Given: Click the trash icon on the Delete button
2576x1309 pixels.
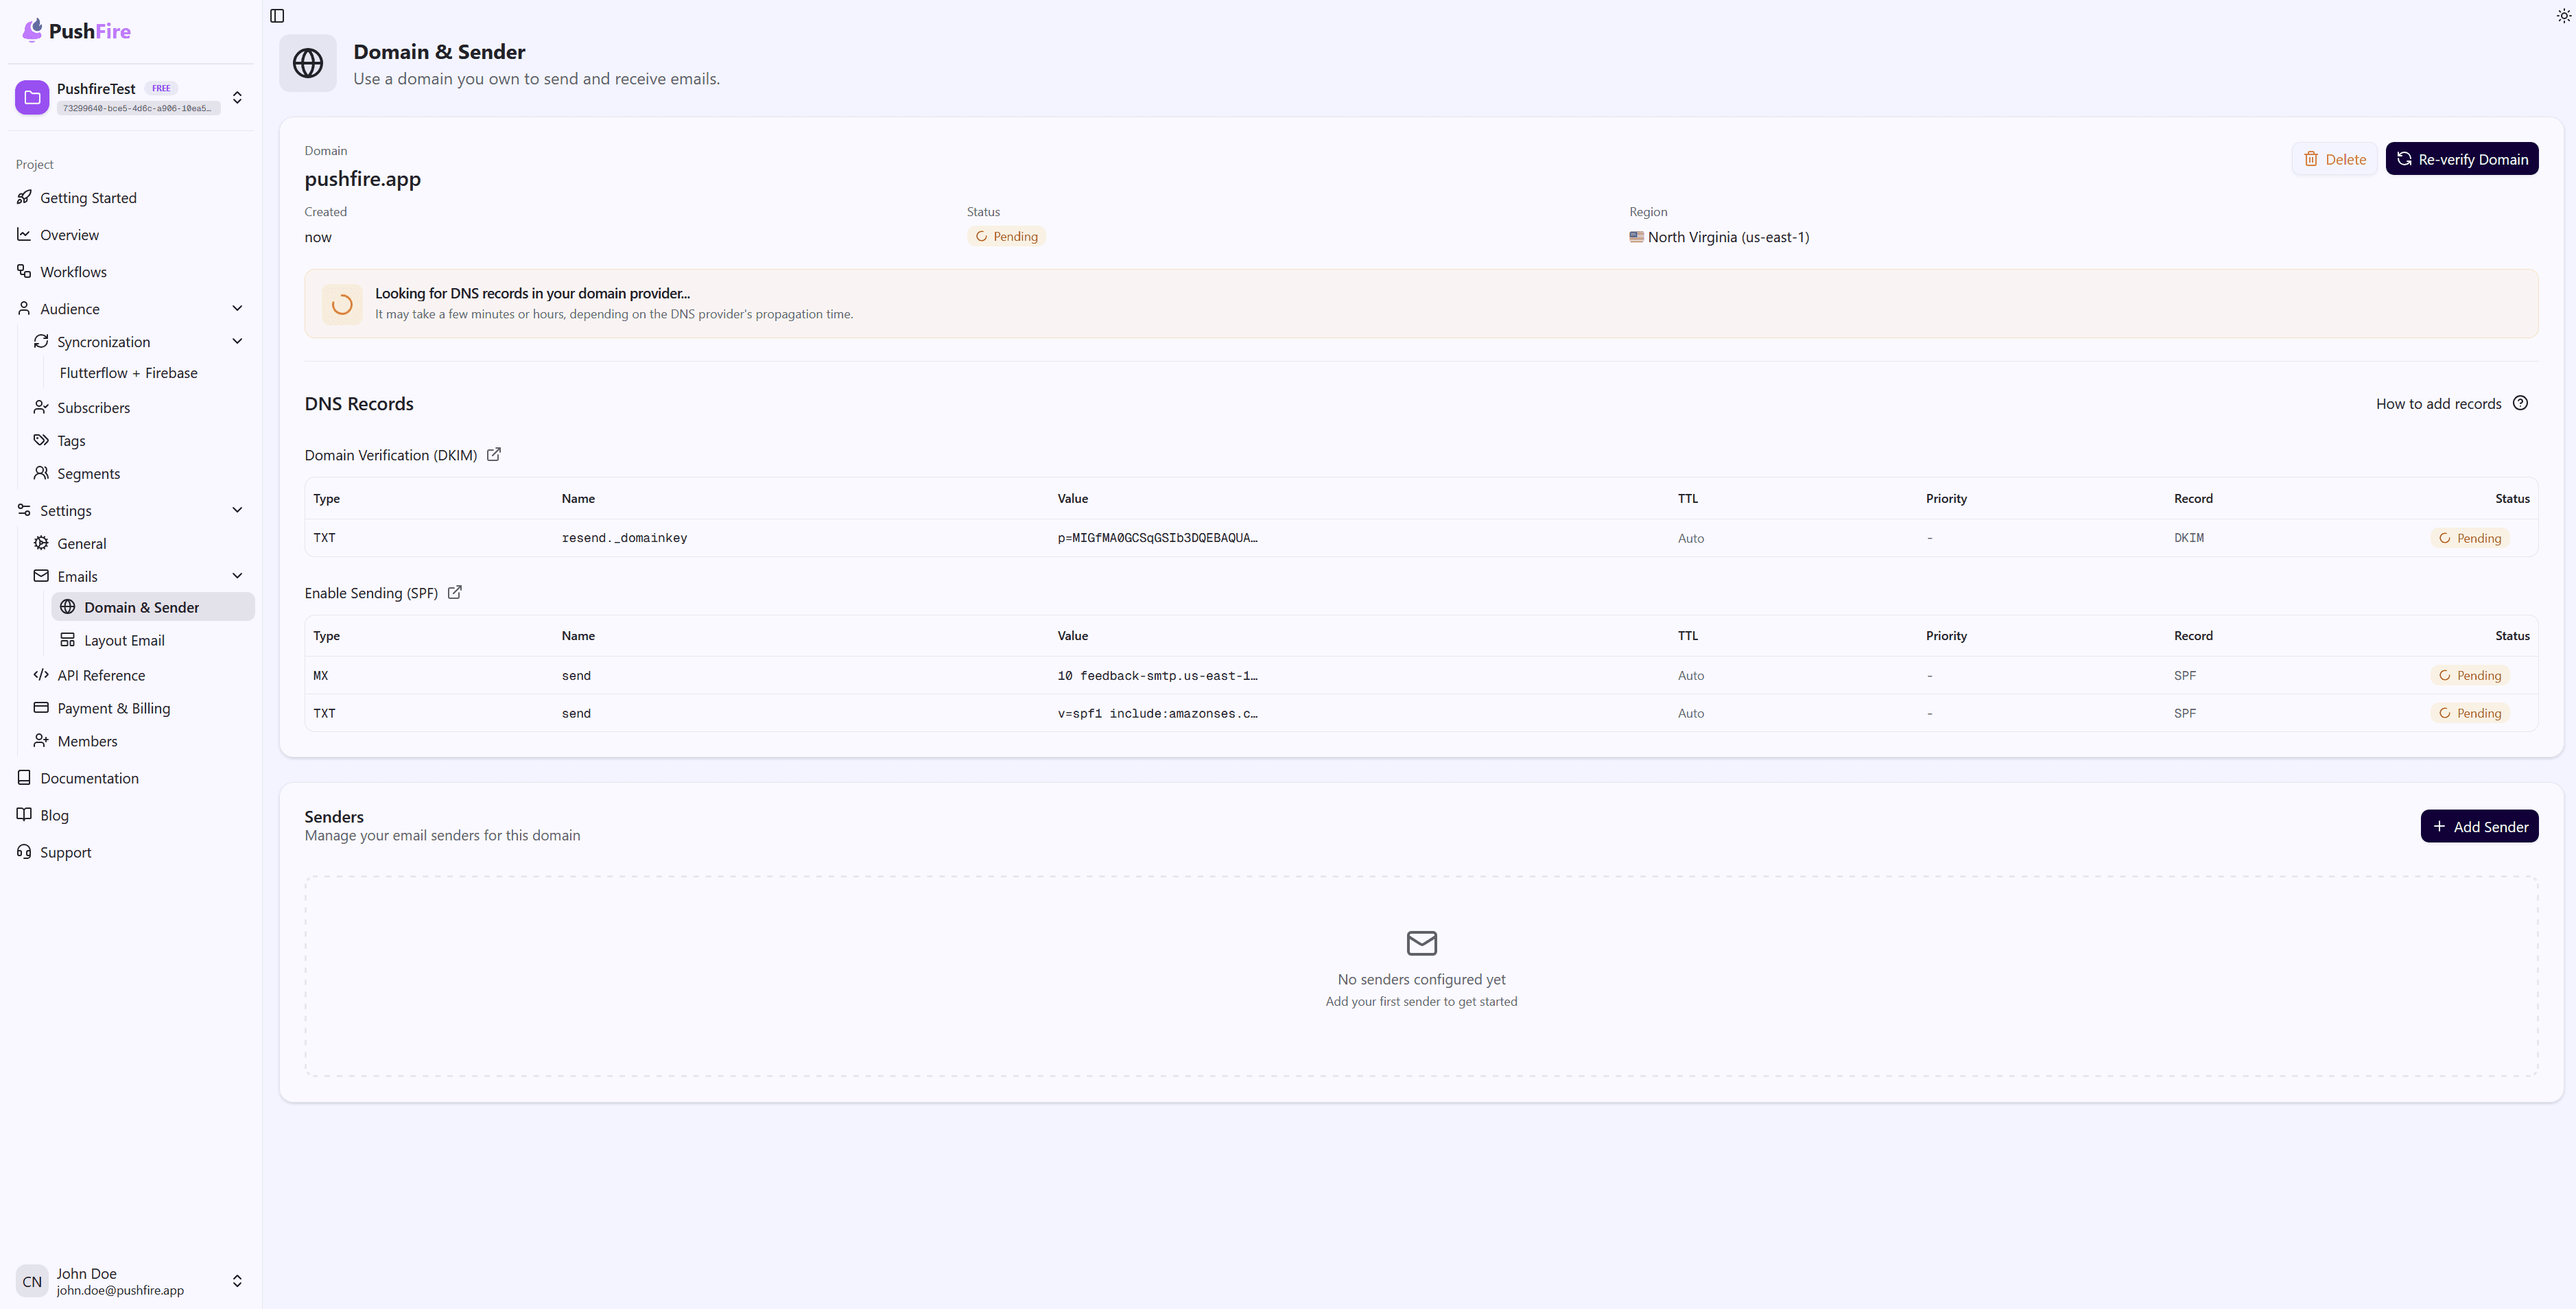Looking at the screenshot, I should click(x=2310, y=159).
